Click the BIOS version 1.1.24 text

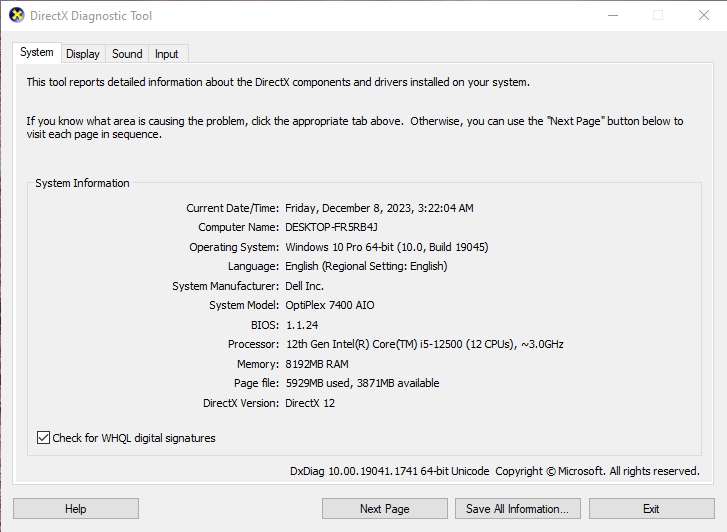(x=301, y=325)
